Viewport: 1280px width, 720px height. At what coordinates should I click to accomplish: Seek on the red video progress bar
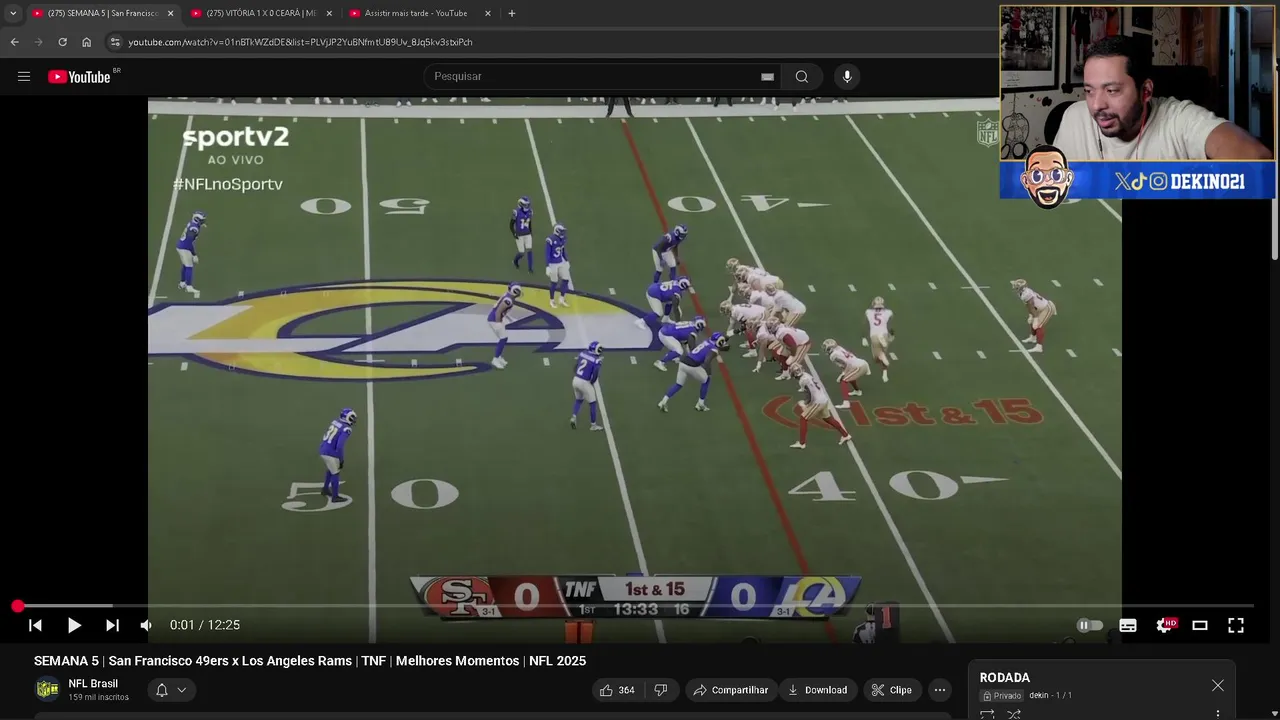click(x=635, y=606)
